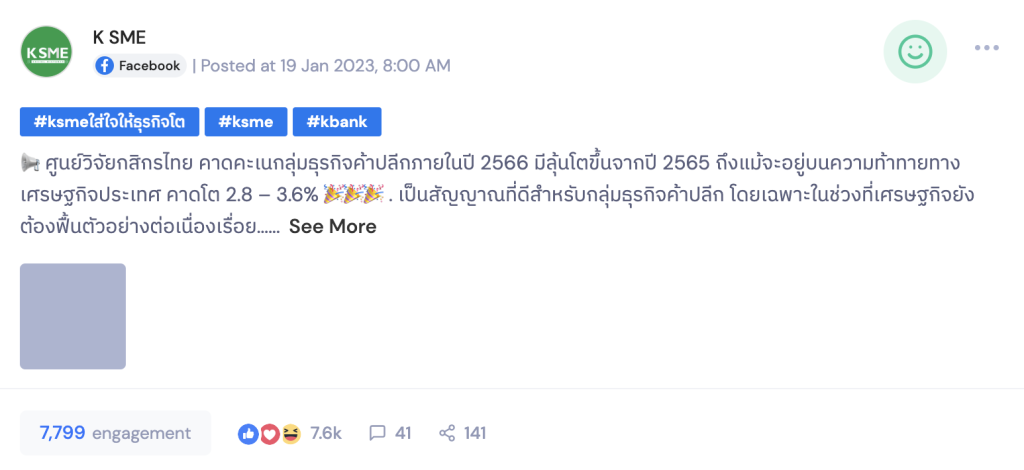Select the #ksmeใส่ใจให้ธุรกิจโต hashtag
The width and height of the screenshot is (1024, 470).
click(109, 122)
